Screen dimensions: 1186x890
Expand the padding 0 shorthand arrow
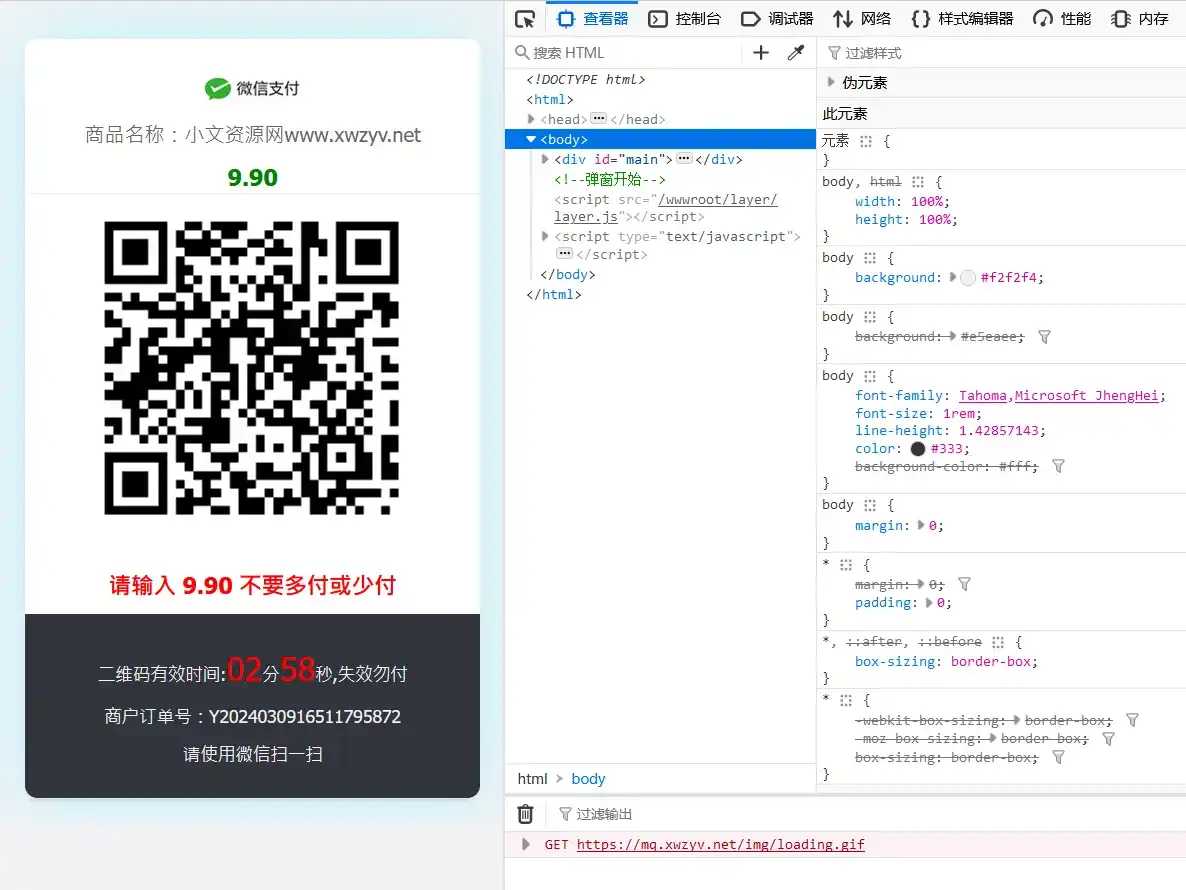[x=929, y=603]
